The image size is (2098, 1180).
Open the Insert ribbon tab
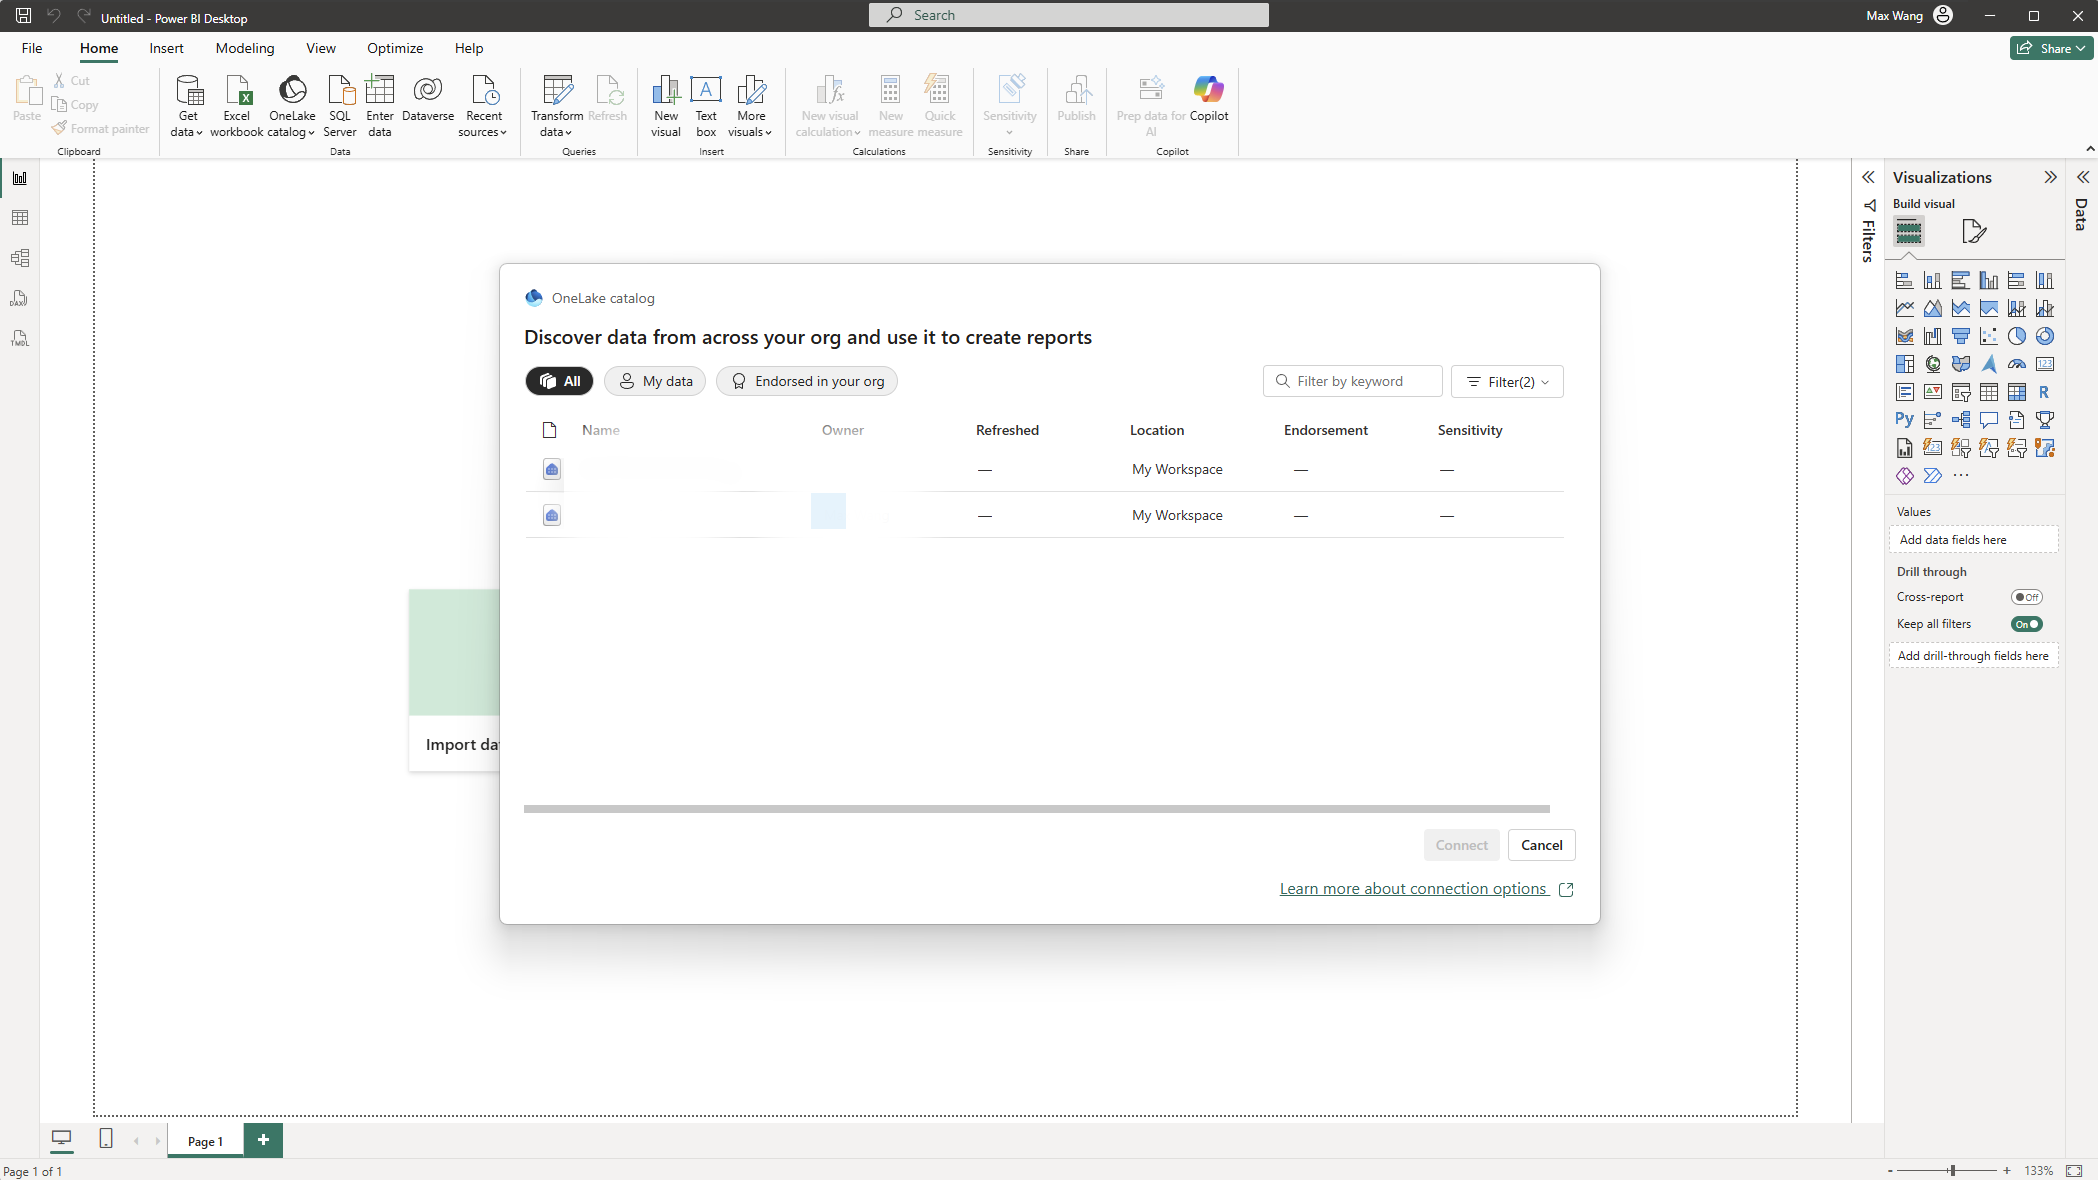pyautogui.click(x=165, y=48)
